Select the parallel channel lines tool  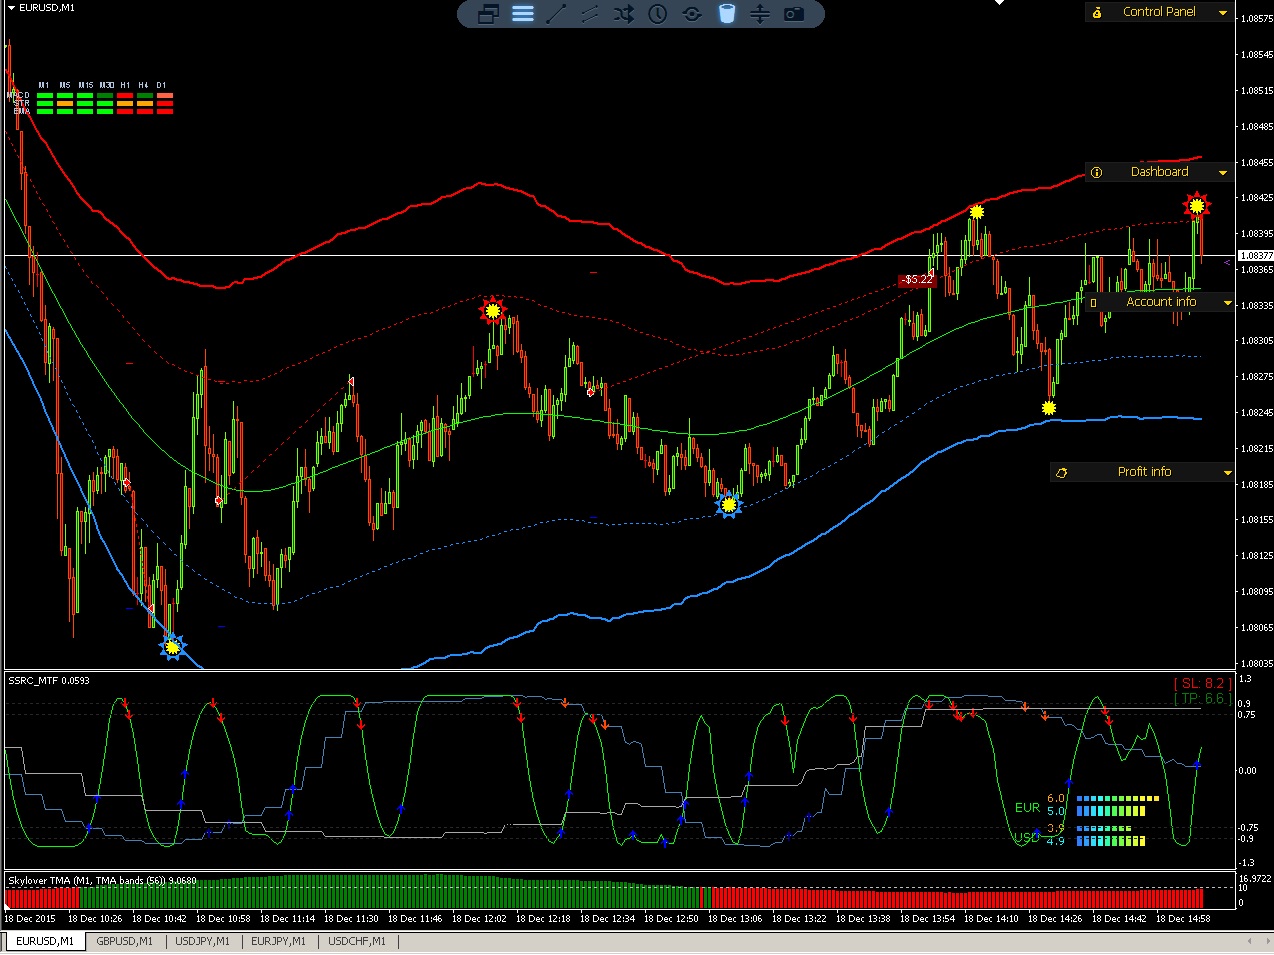tap(590, 14)
